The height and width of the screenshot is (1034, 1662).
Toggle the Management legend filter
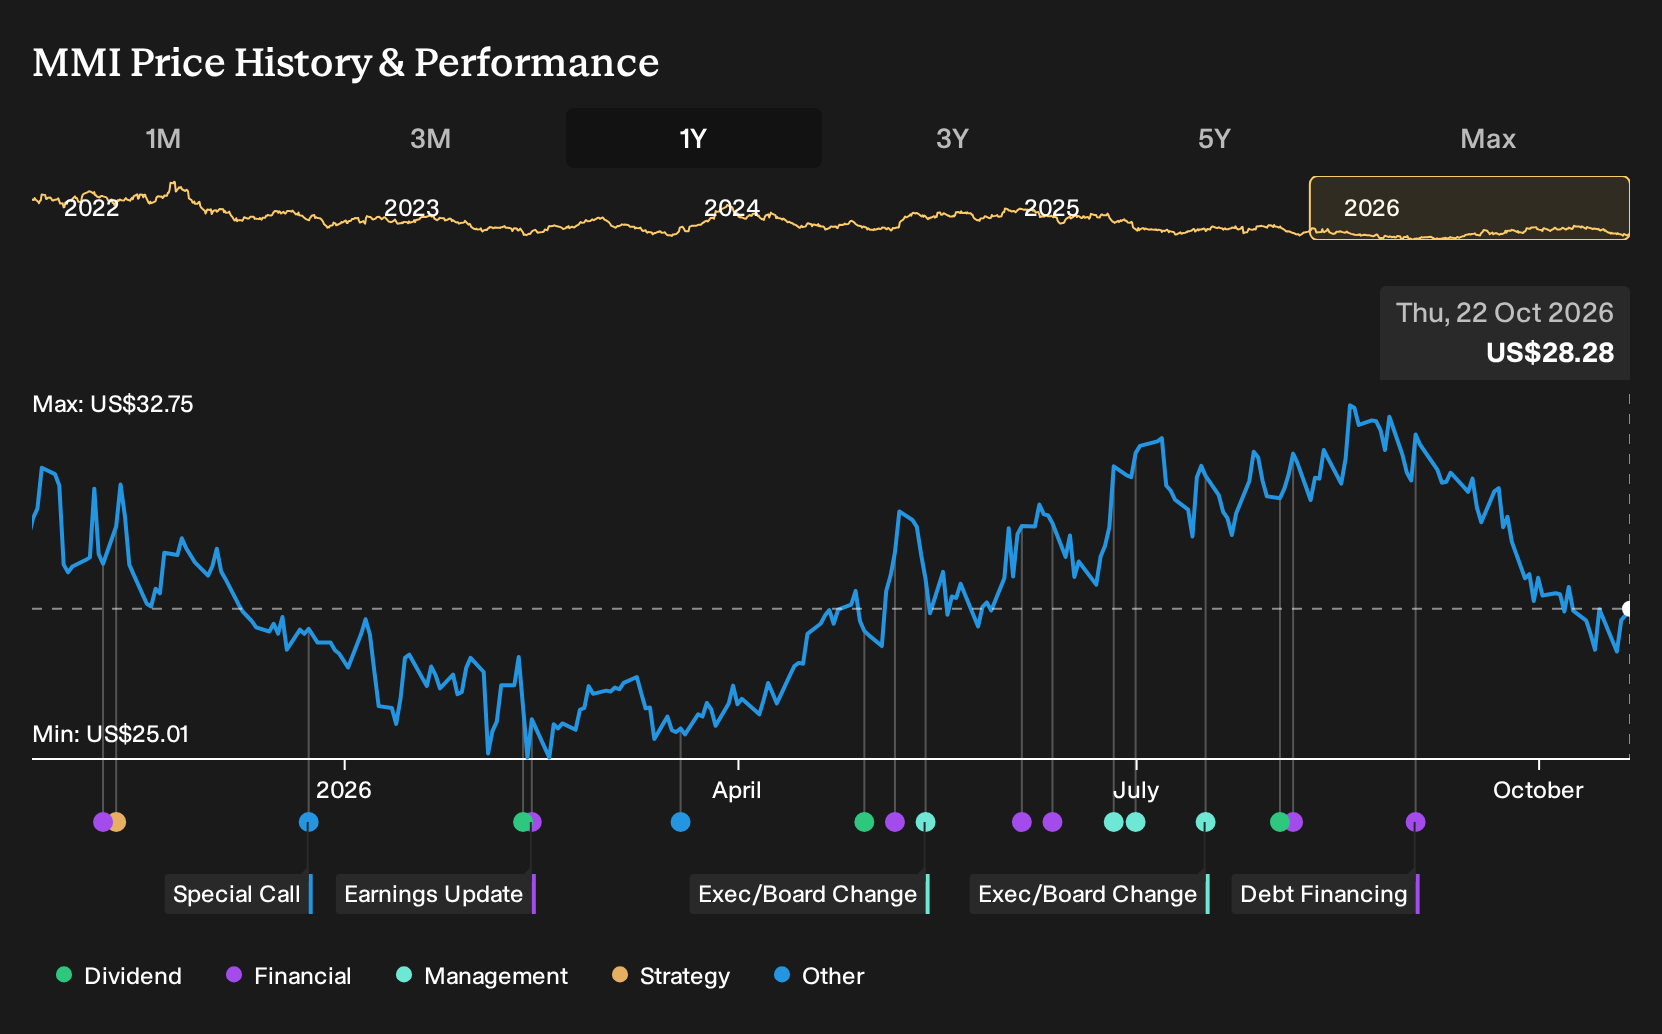pyautogui.click(x=482, y=976)
